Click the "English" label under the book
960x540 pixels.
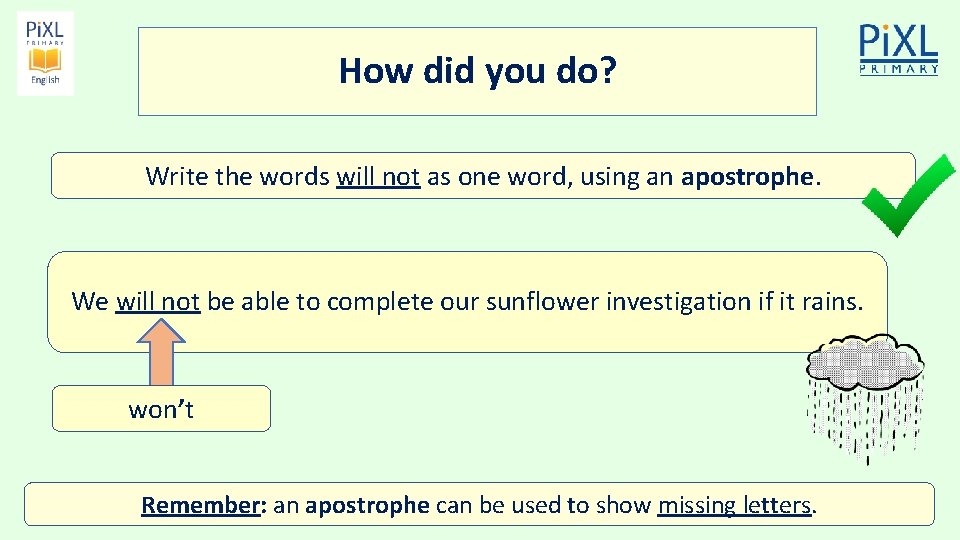point(45,80)
